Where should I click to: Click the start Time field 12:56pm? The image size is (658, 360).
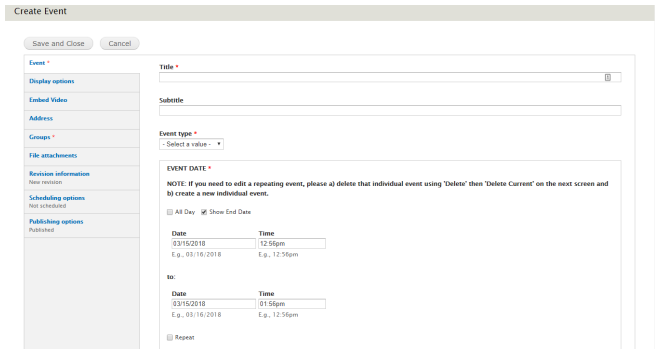point(292,244)
